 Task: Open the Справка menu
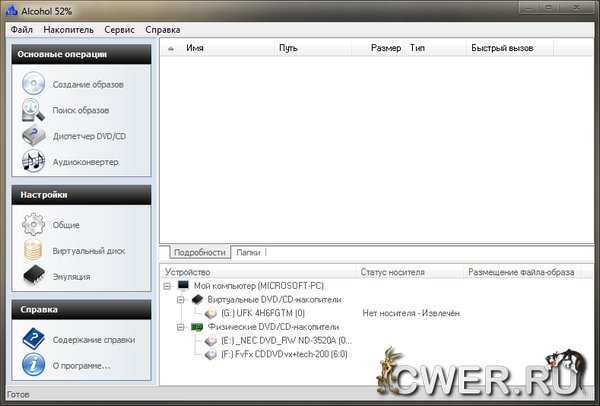pos(163,29)
